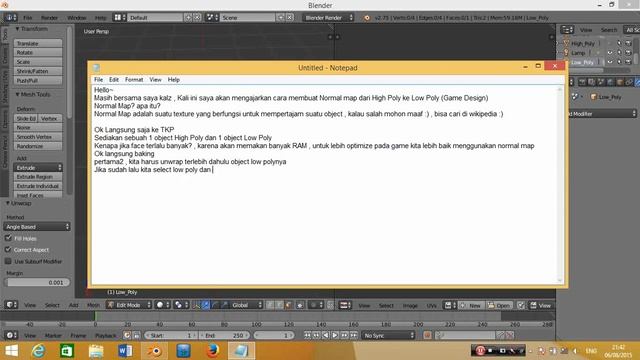The image size is (640, 360).
Task: Click the Shrink/Fatten button
Action: pos(38,71)
